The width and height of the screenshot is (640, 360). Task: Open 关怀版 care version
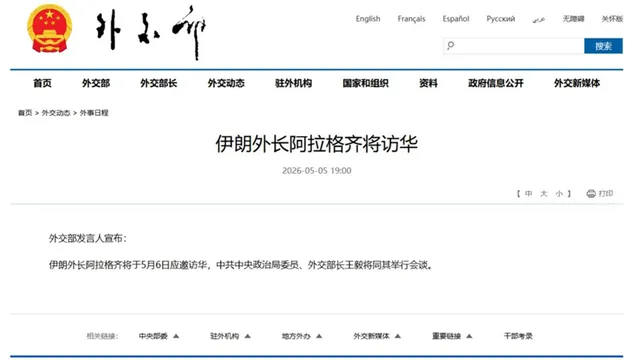pos(612,19)
